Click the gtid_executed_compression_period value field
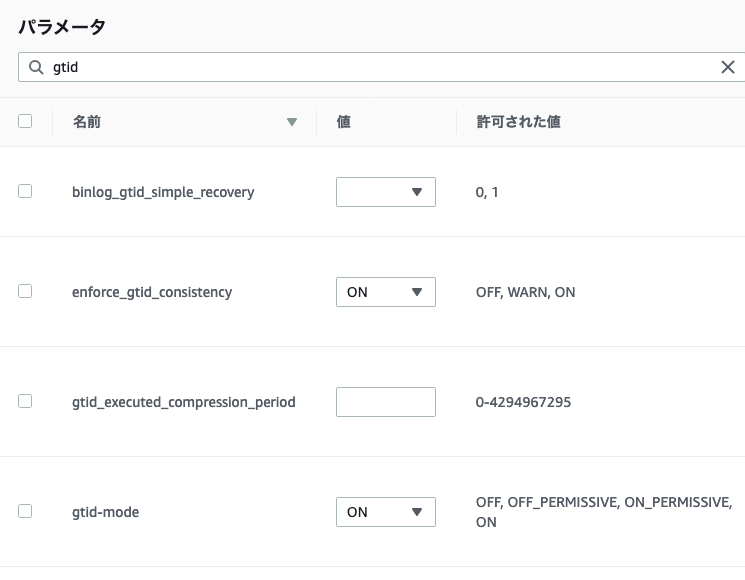The image size is (745, 580). (x=386, y=402)
